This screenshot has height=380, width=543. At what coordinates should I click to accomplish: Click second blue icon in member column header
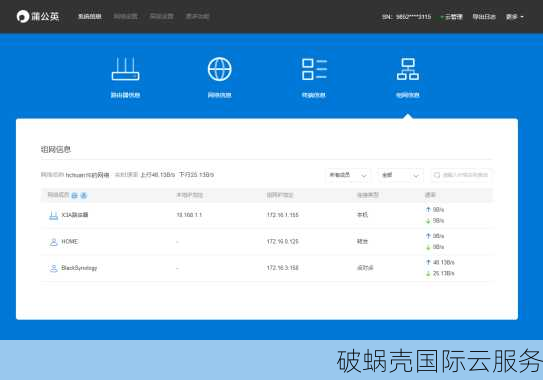tap(83, 195)
